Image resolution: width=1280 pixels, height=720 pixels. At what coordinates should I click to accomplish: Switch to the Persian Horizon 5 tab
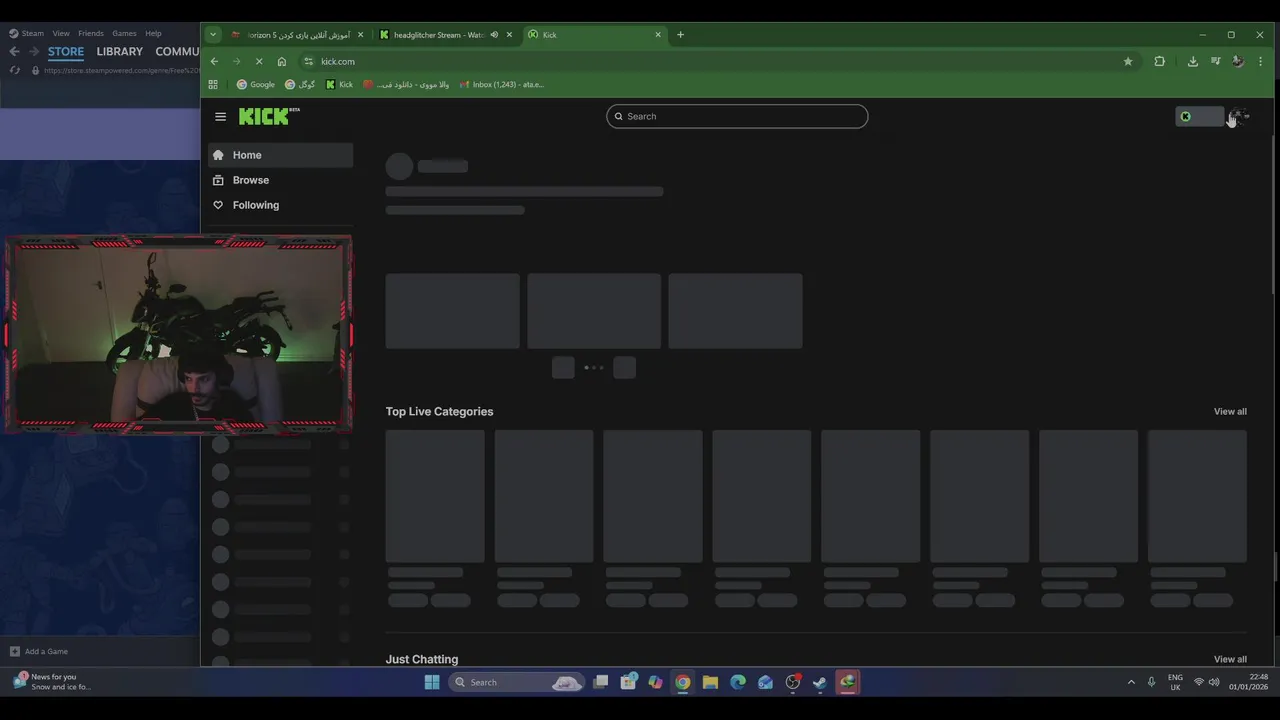pyautogui.click(x=297, y=35)
